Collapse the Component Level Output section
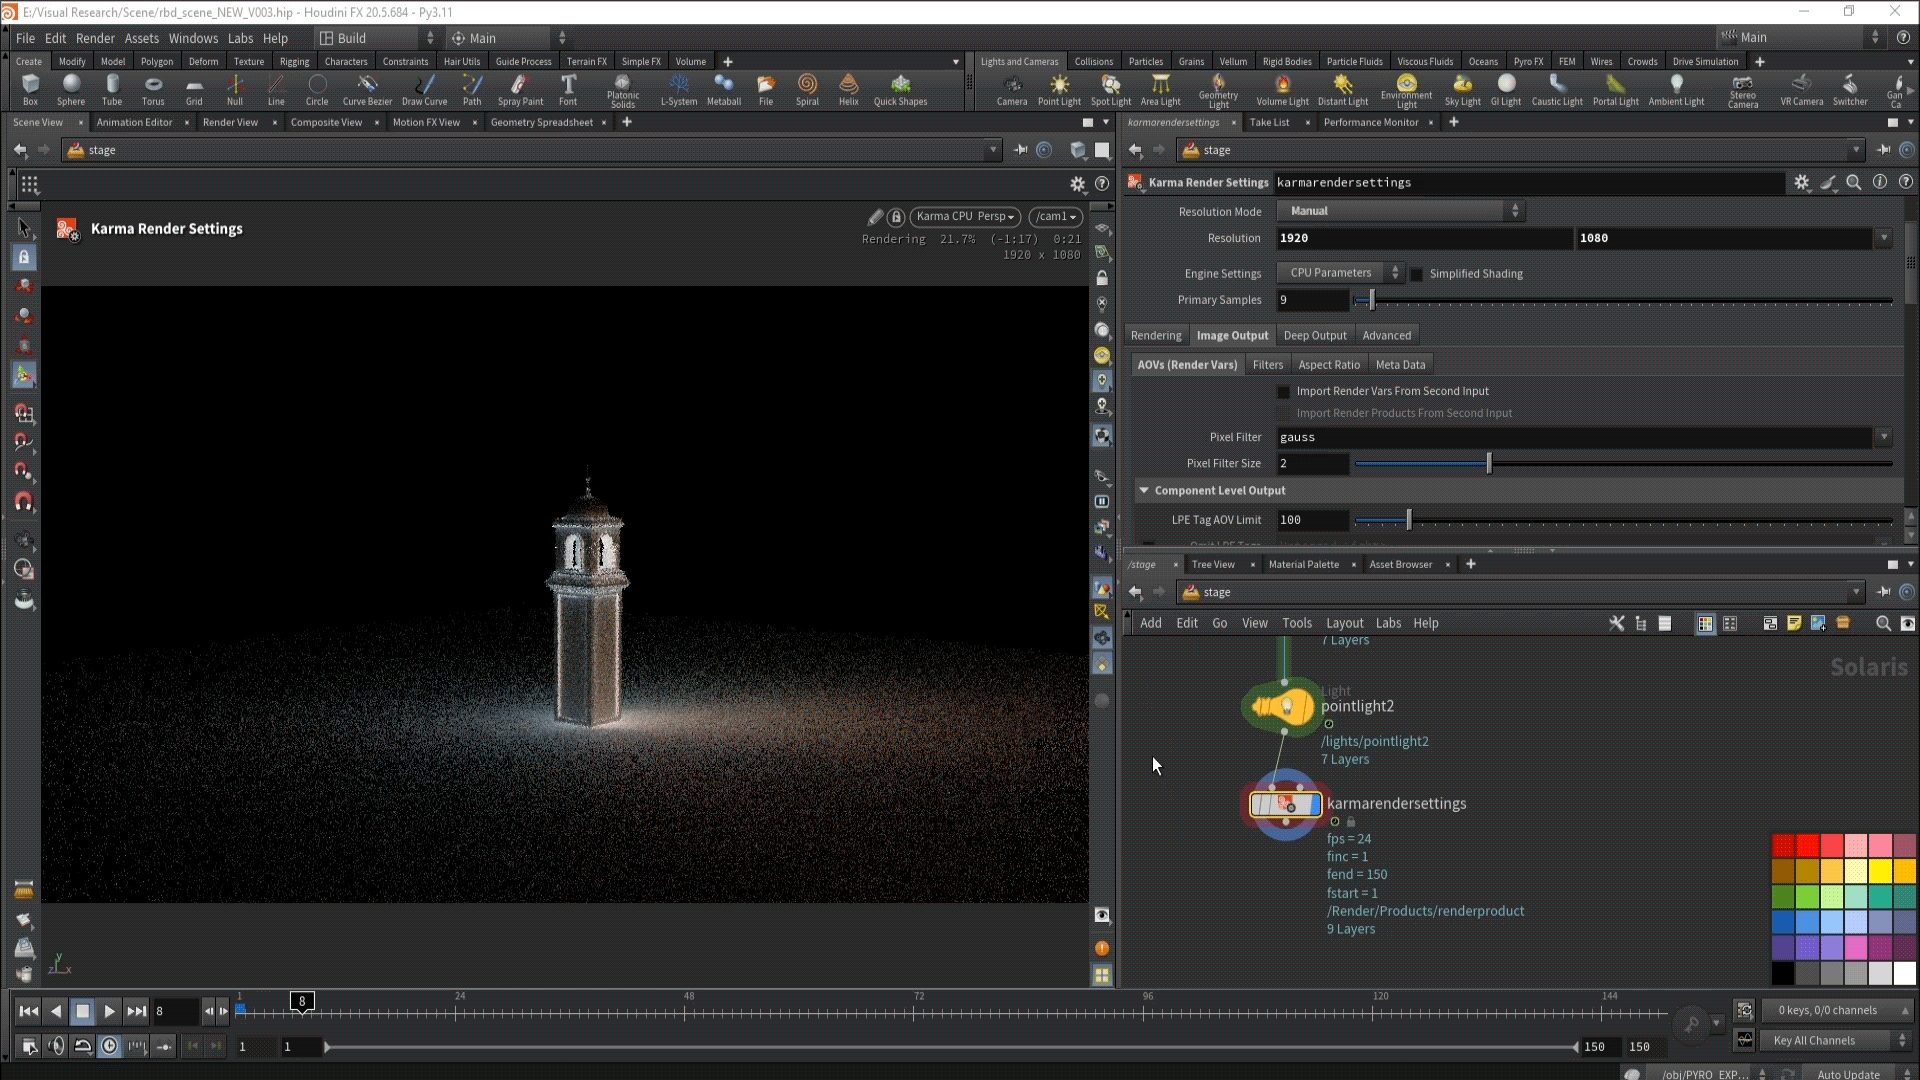Image resolution: width=1920 pixels, height=1080 pixels. pyautogui.click(x=1144, y=491)
